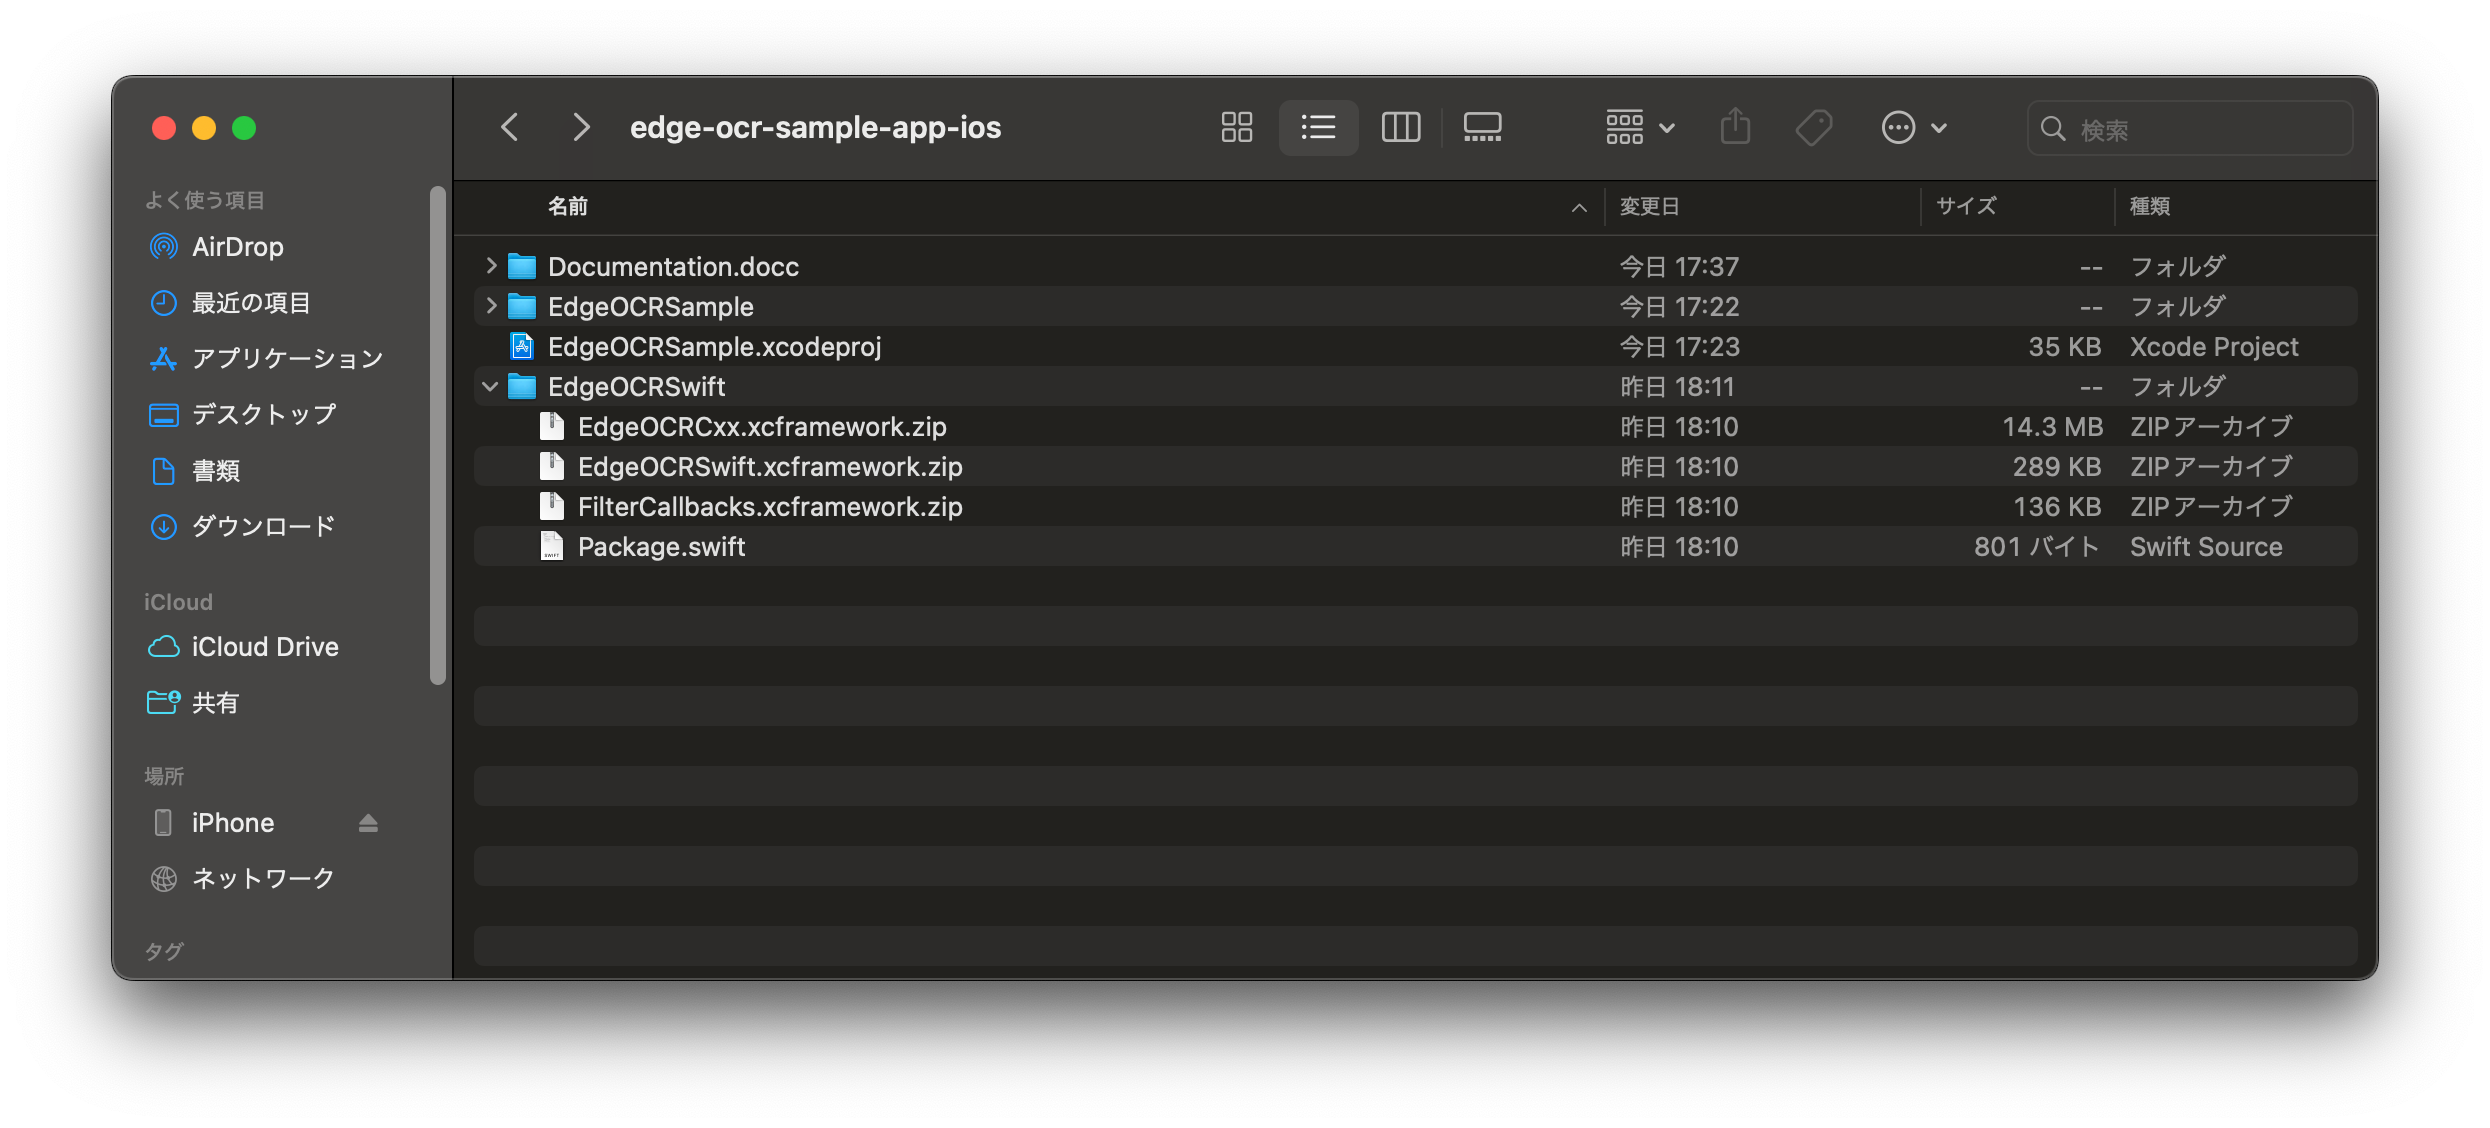This screenshot has width=2490, height=1128.
Task: Click the iCloud Drive cloud icon
Action: [x=163, y=647]
